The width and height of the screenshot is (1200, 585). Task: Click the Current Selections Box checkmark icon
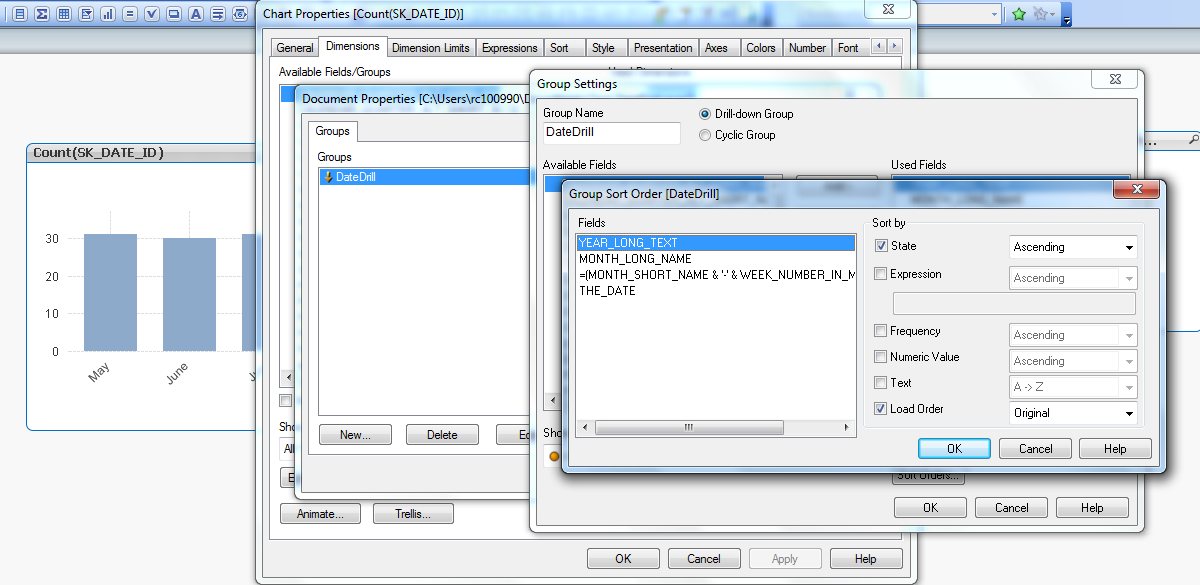(x=151, y=14)
